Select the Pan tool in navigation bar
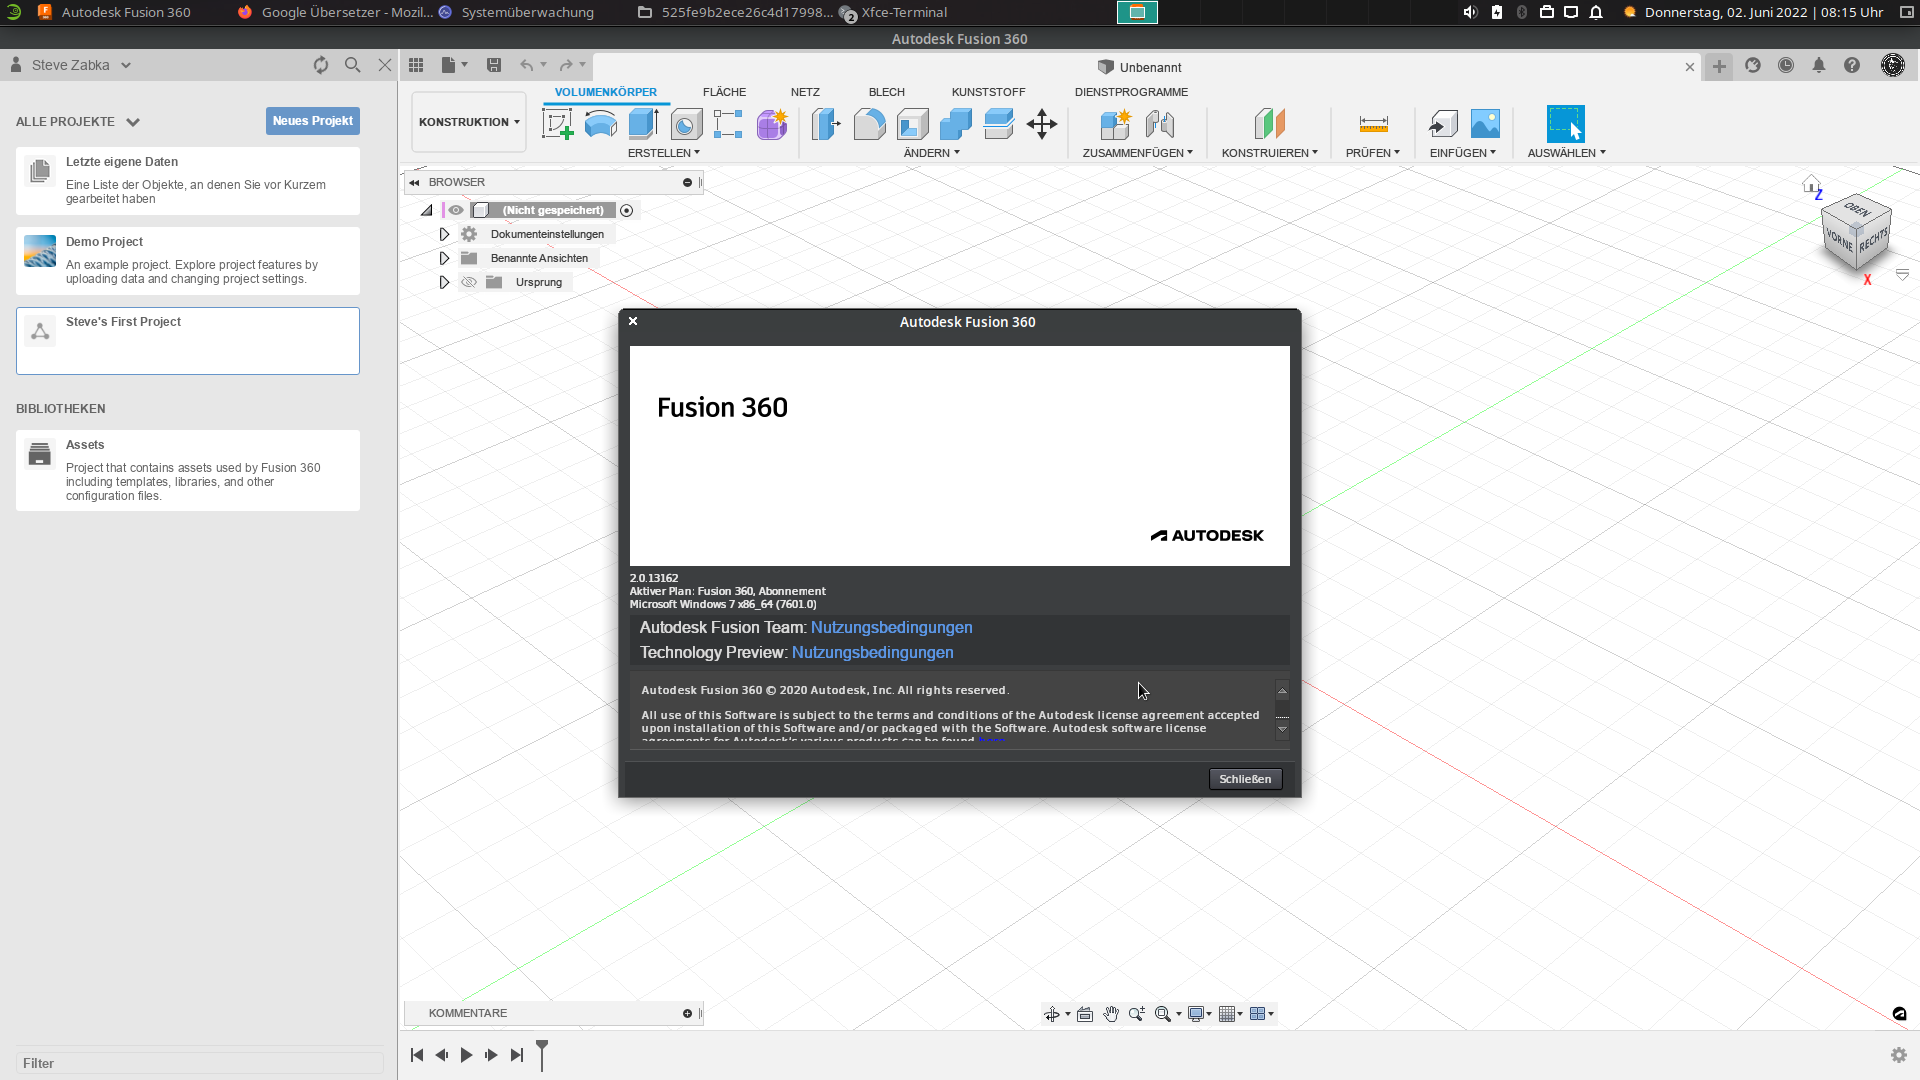 pos(1111,1013)
